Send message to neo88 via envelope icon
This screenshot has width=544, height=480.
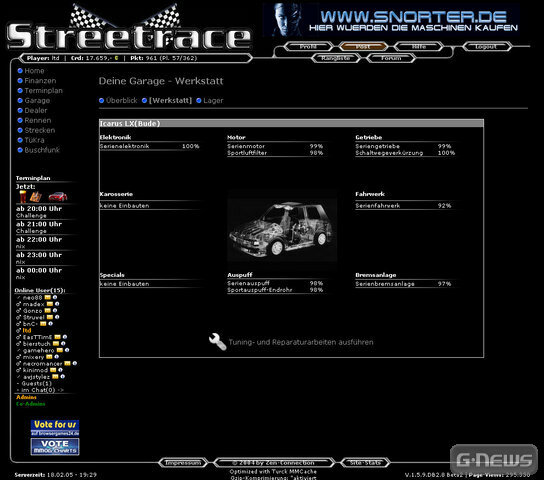[x=48, y=297]
